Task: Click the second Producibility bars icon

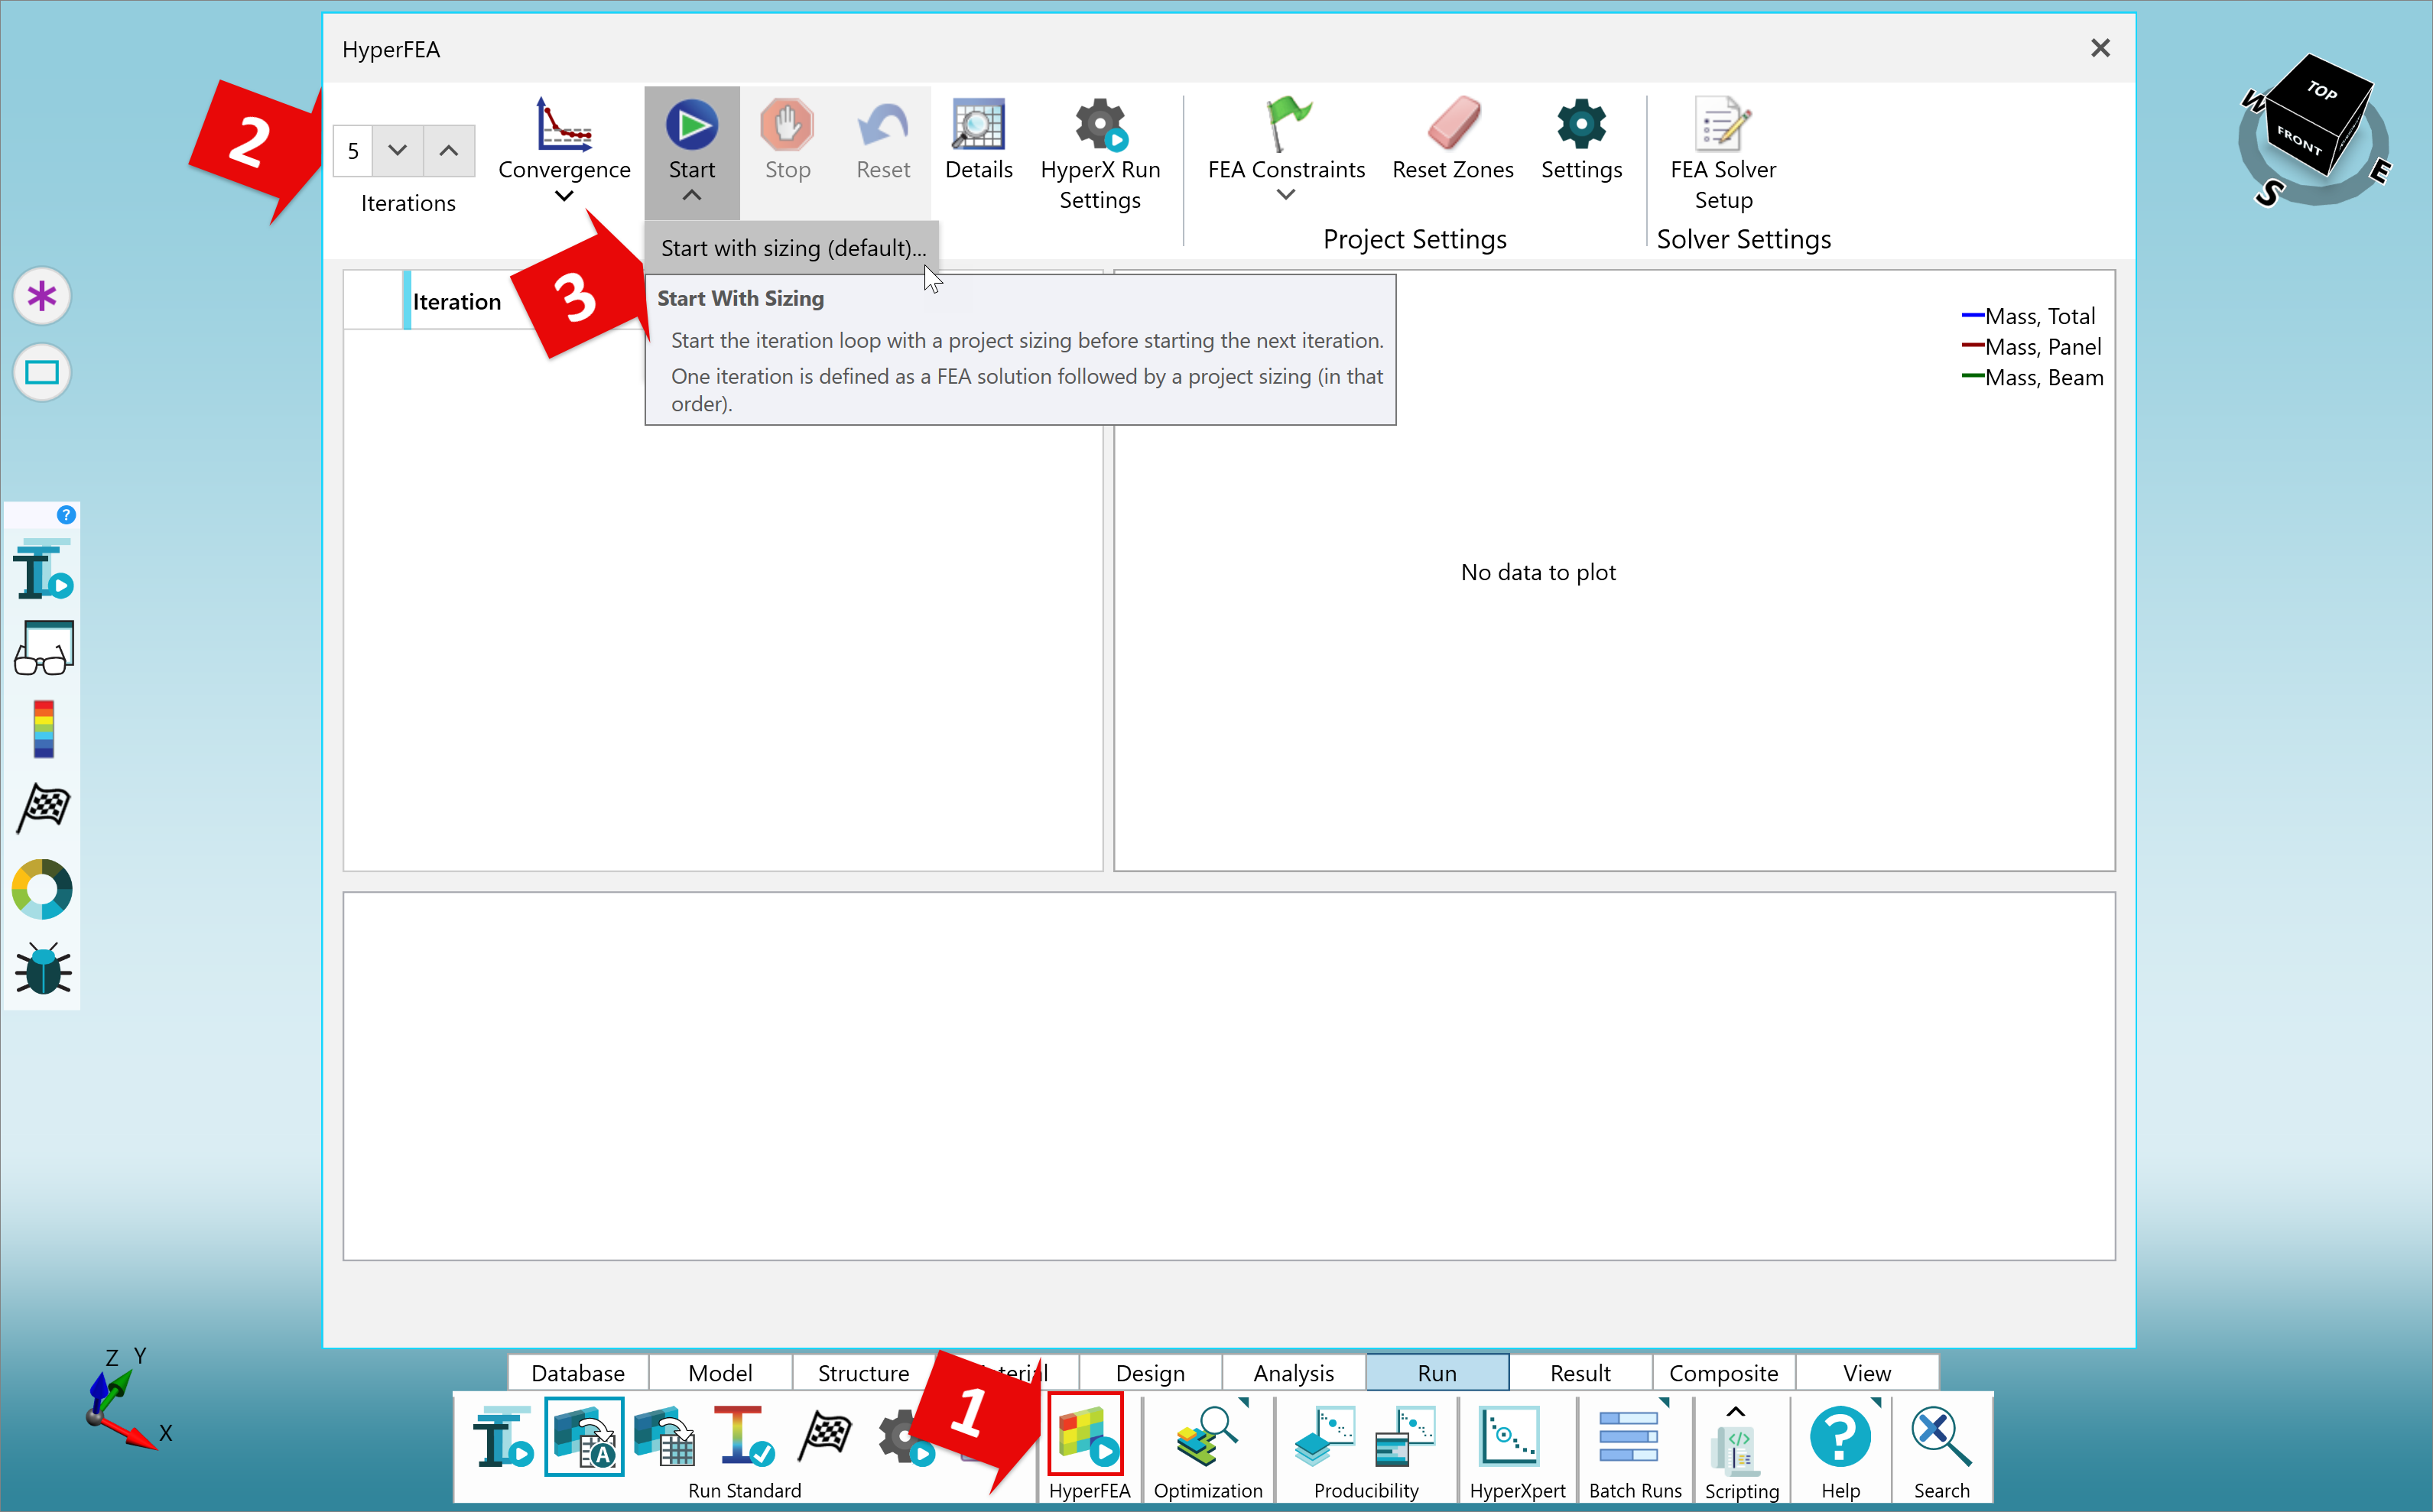Action: point(1406,1437)
